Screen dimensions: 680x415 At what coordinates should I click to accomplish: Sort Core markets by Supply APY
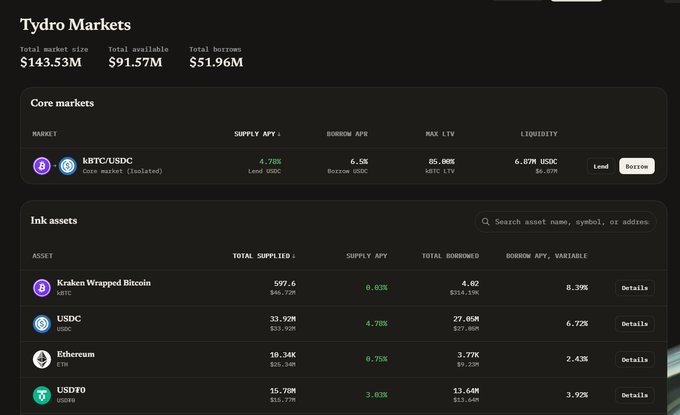coord(257,134)
